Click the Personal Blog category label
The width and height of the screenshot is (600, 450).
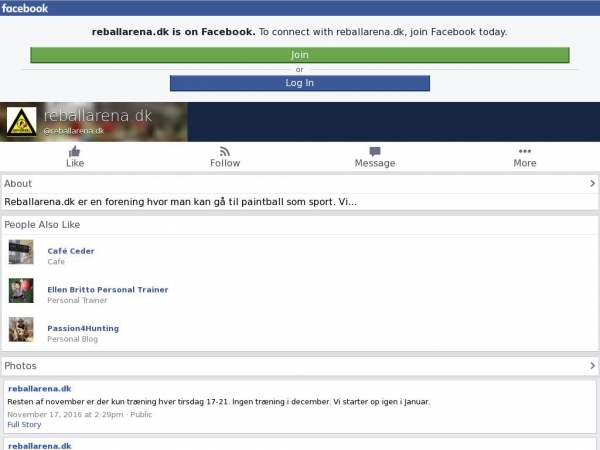[72, 339]
